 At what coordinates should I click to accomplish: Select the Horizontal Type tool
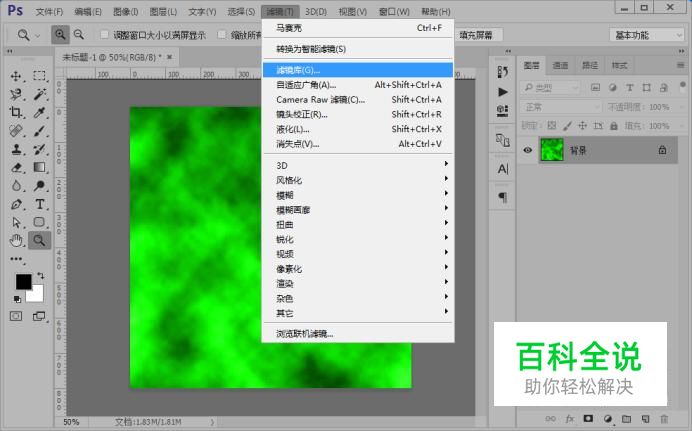tap(39, 204)
